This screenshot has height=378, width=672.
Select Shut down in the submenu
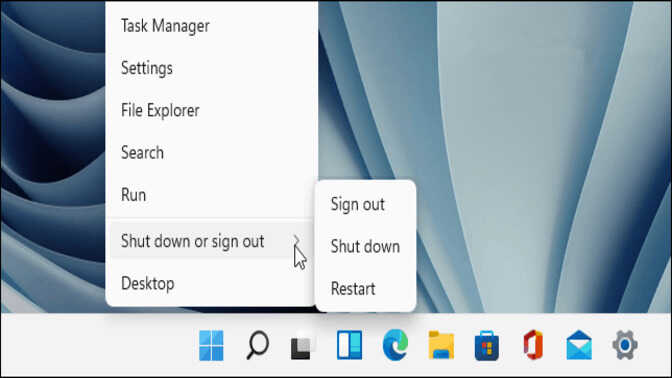[x=366, y=246]
